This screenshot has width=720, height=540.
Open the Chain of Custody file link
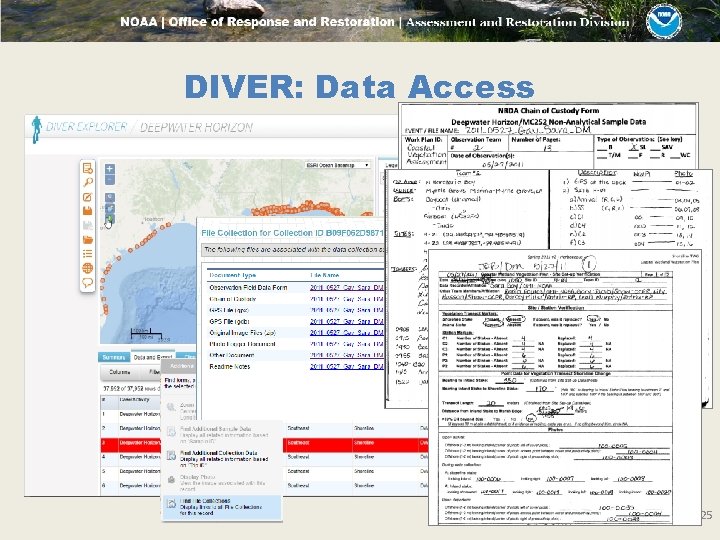click(347, 299)
